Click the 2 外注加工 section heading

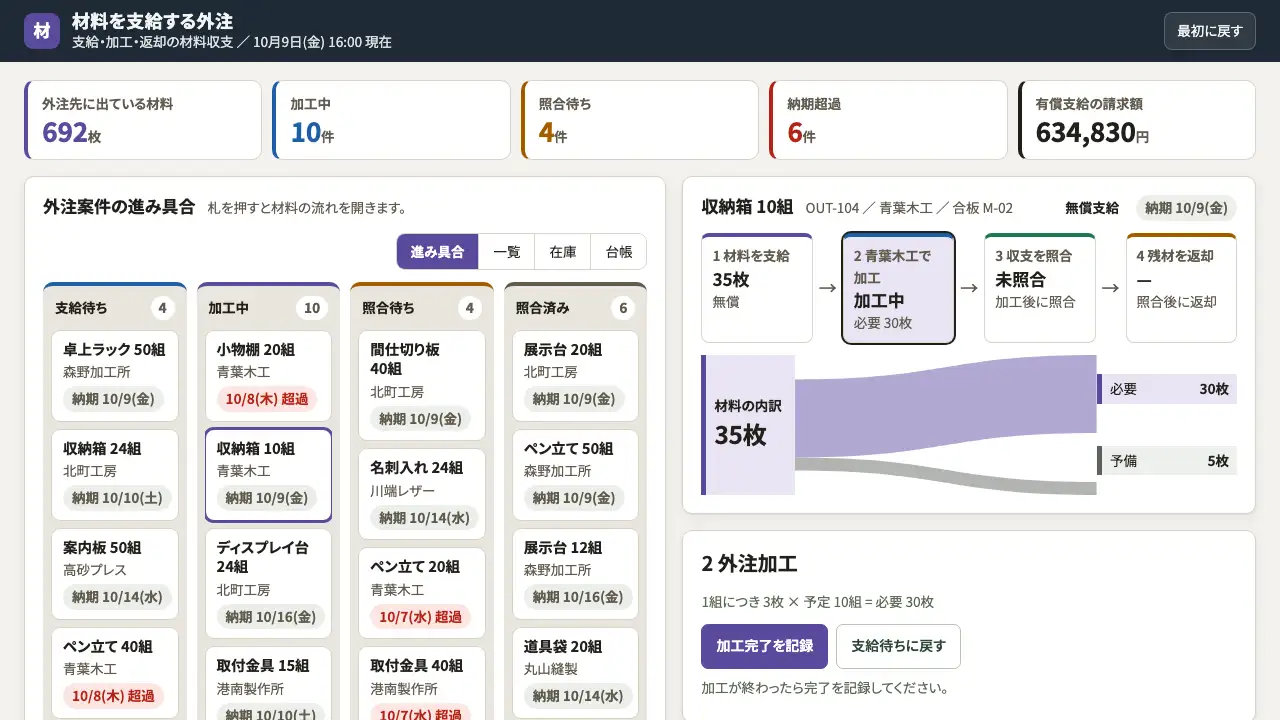pyautogui.click(x=749, y=563)
